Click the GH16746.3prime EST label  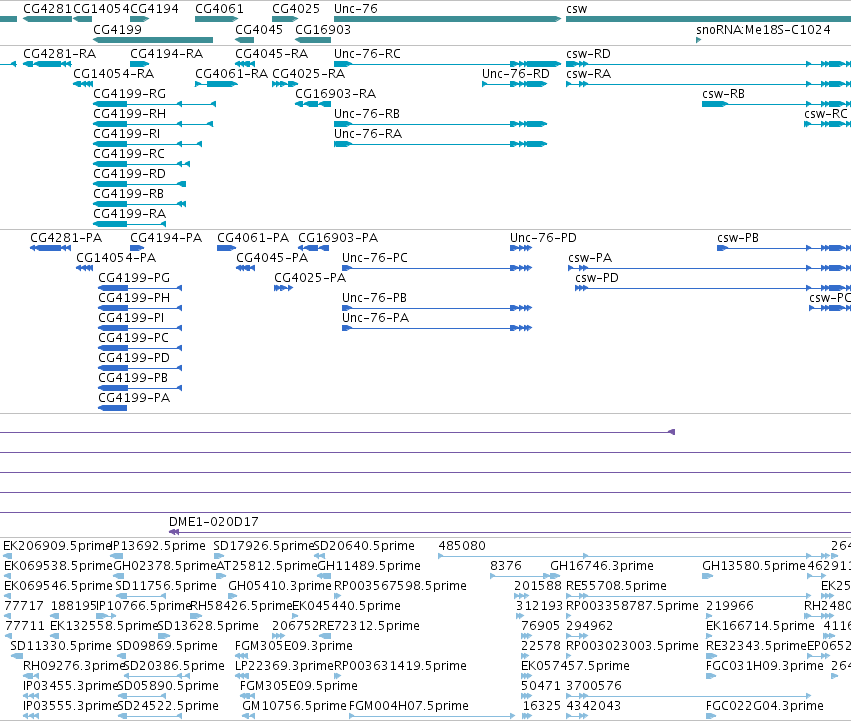(602, 566)
